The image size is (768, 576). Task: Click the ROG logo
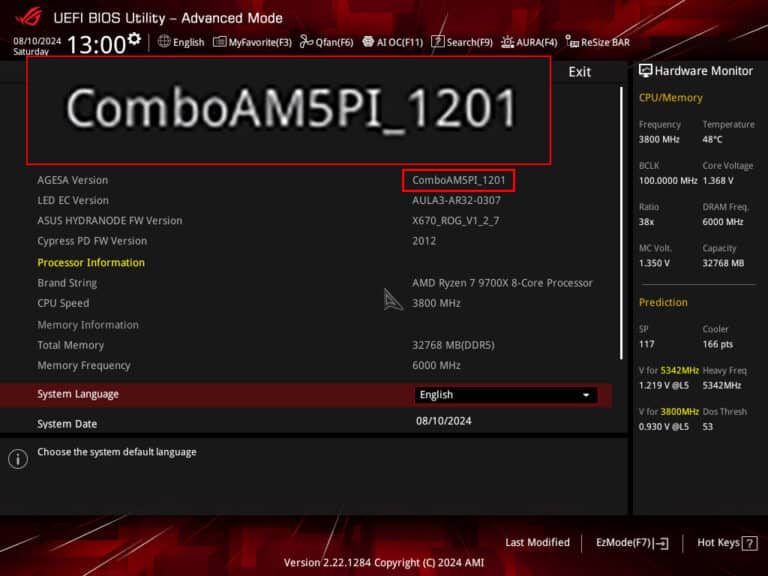tap(29, 16)
